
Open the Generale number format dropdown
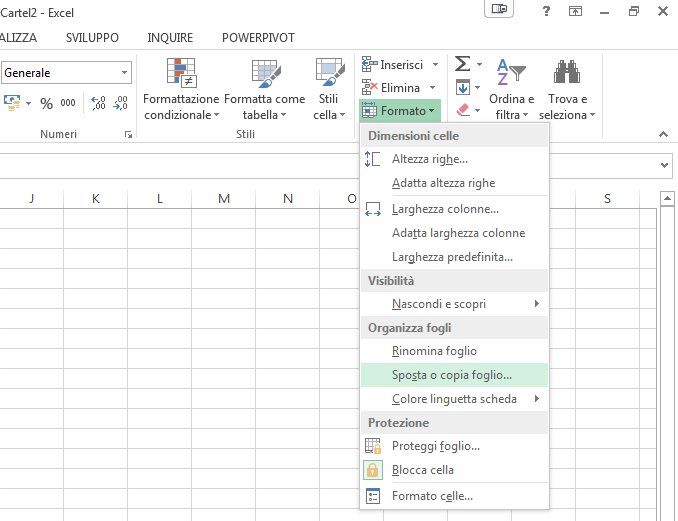(x=125, y=73)
